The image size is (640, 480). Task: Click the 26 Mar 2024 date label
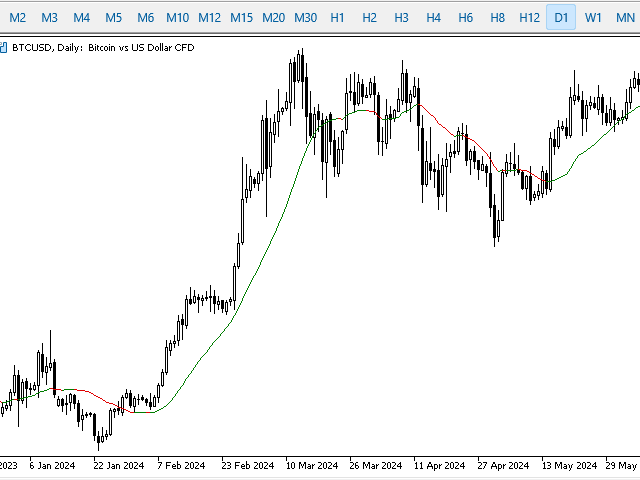[x=376, y=466]
